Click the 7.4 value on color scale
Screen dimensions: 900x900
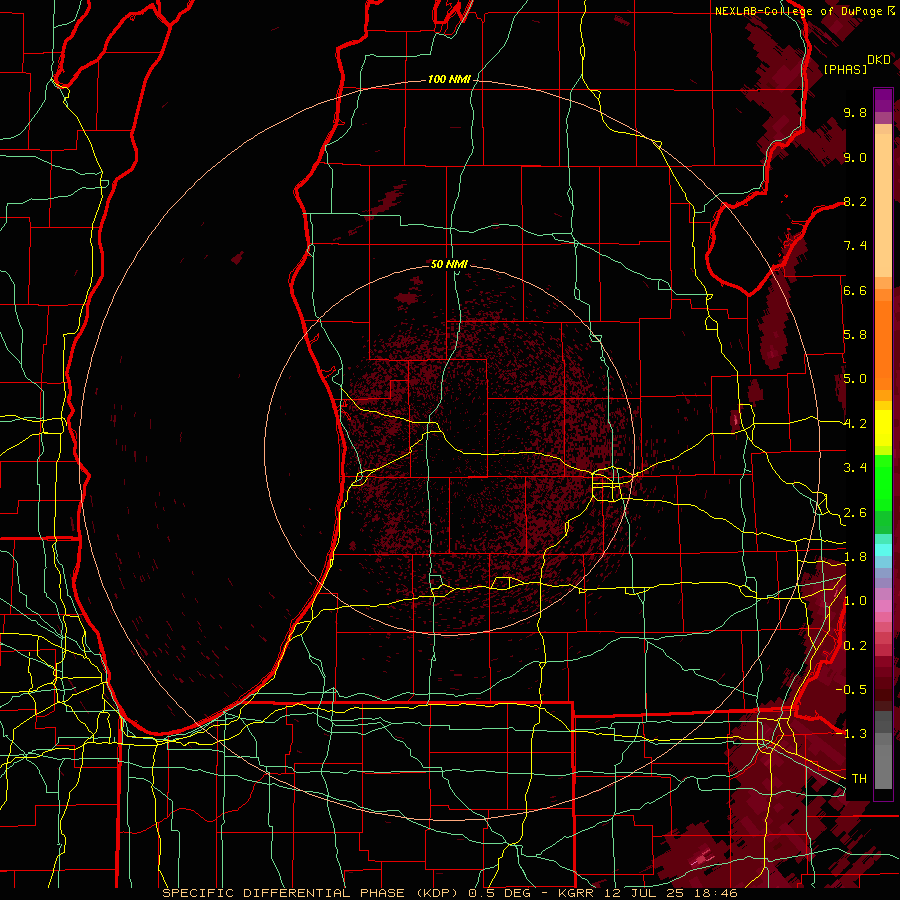pyautogui.click(x=855, y=246)
